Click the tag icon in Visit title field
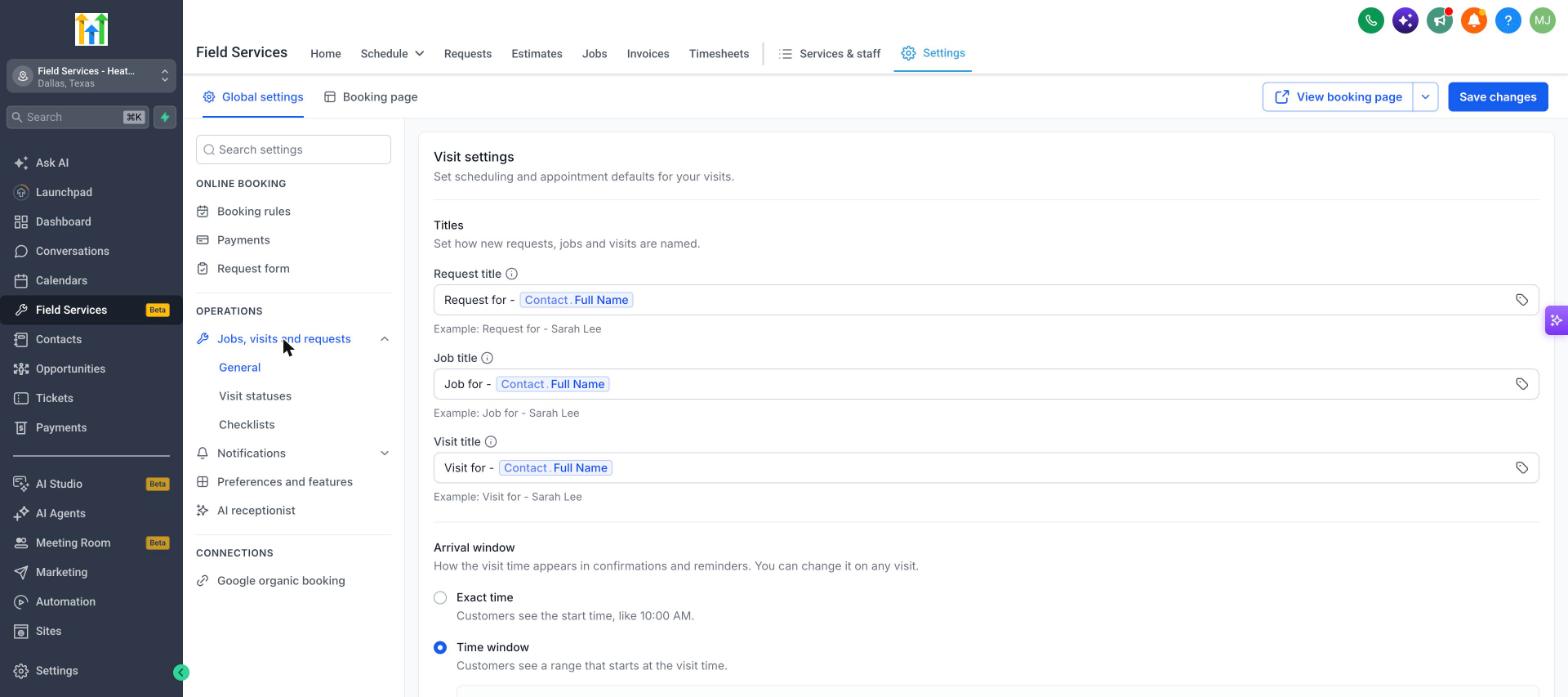Viewport: 1568px width, 697px height. [x=1521, y=468]
